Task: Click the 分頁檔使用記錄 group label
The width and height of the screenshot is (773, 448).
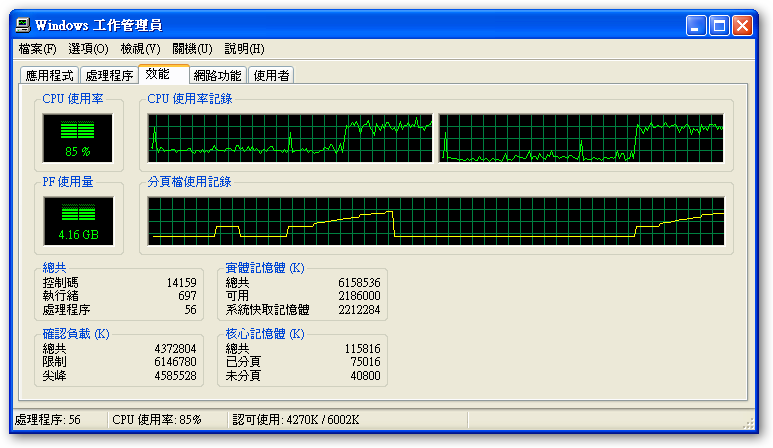Action: point(189,182)
